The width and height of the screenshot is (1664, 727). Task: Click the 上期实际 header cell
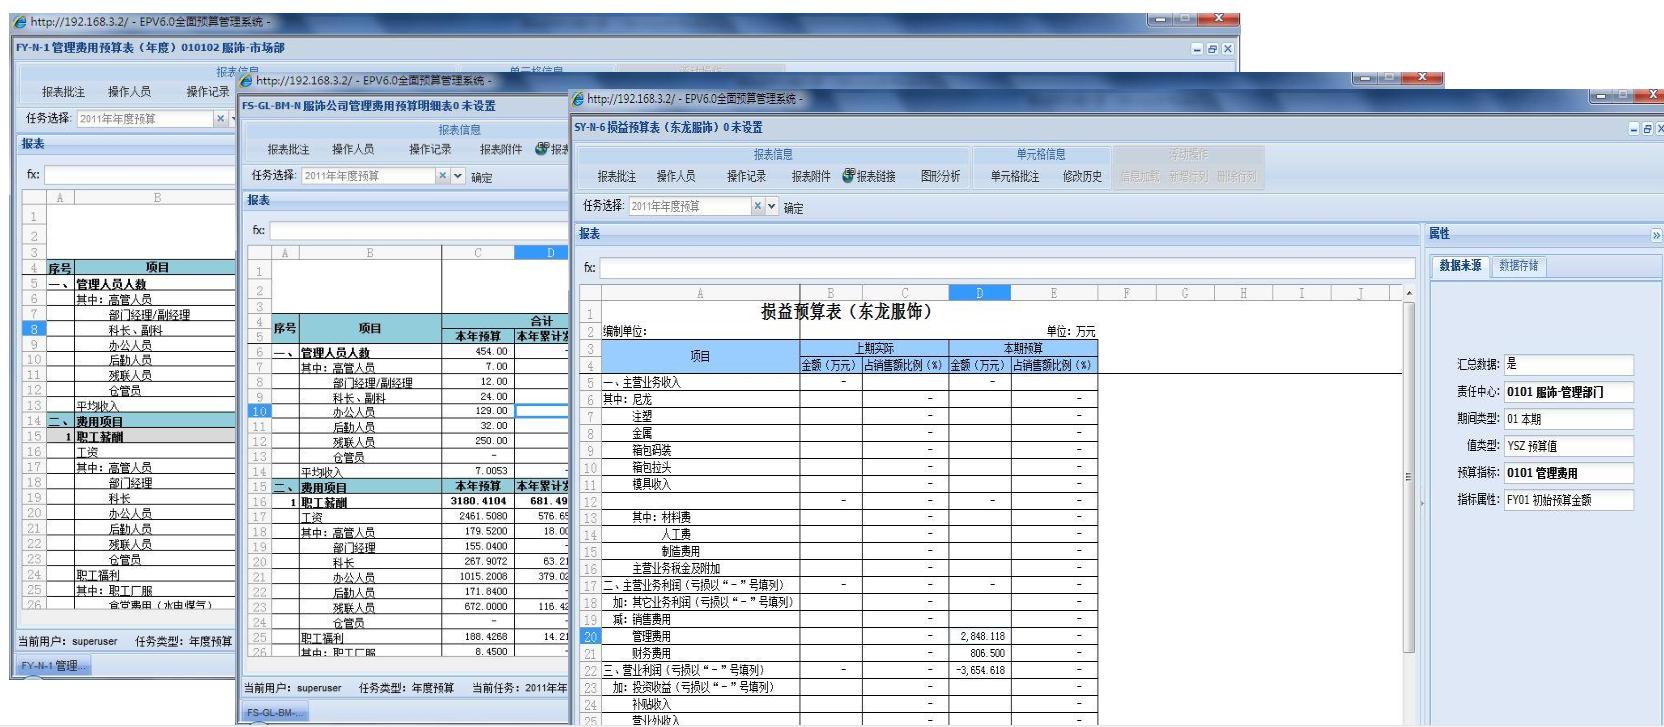874,348
